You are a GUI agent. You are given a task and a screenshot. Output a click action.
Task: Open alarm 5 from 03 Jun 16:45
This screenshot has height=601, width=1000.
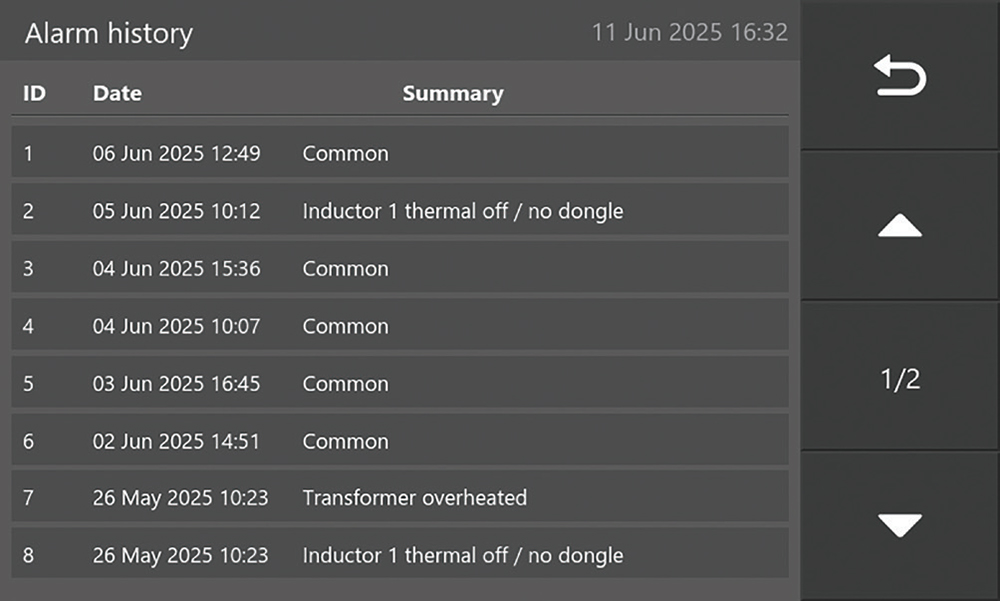[400, 384]
